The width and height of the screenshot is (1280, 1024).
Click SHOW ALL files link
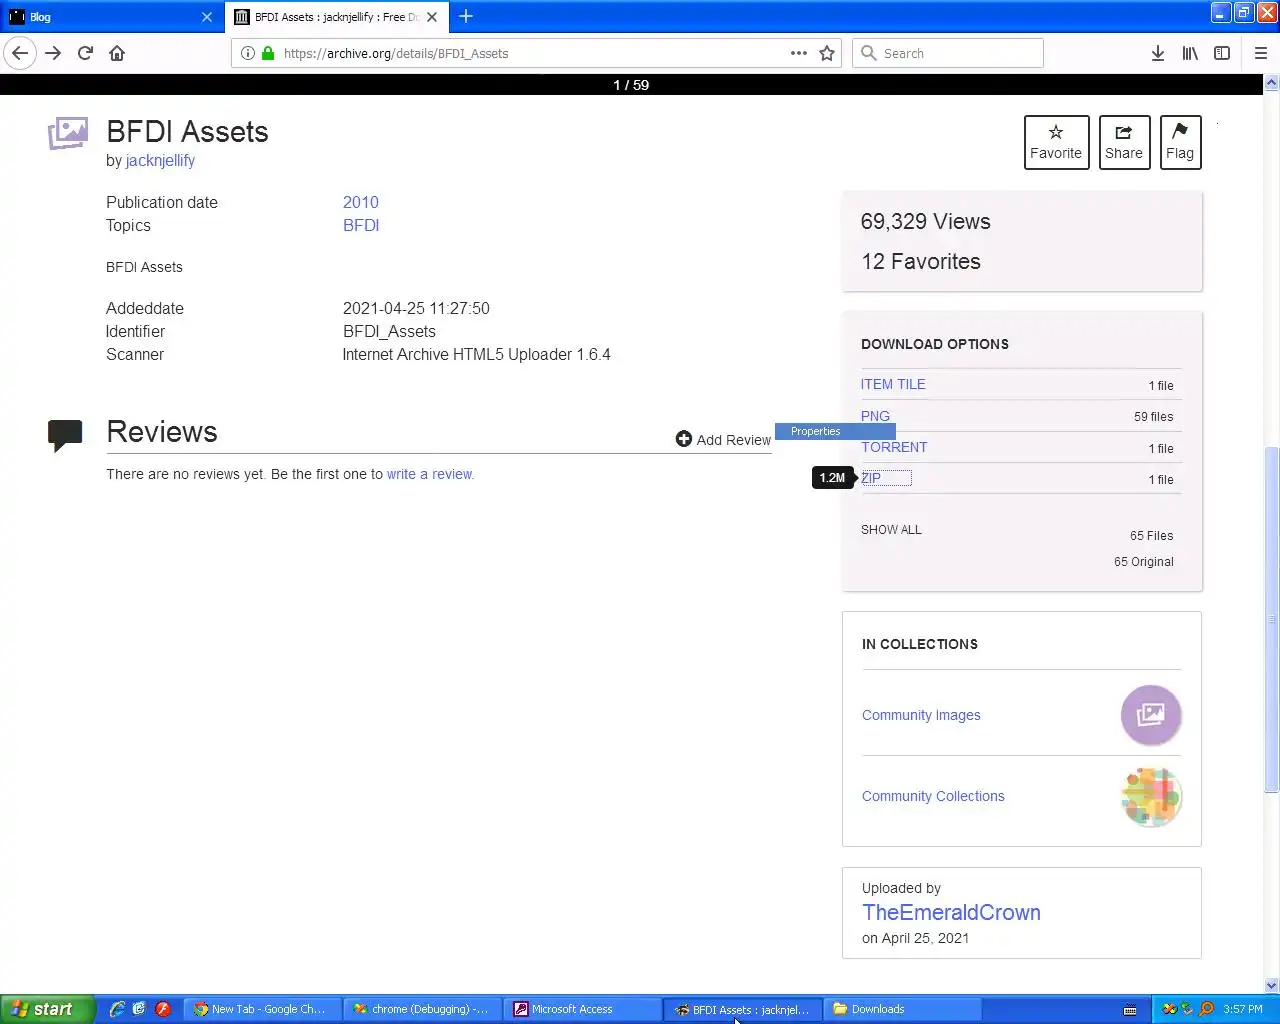[x=891, y=530]
